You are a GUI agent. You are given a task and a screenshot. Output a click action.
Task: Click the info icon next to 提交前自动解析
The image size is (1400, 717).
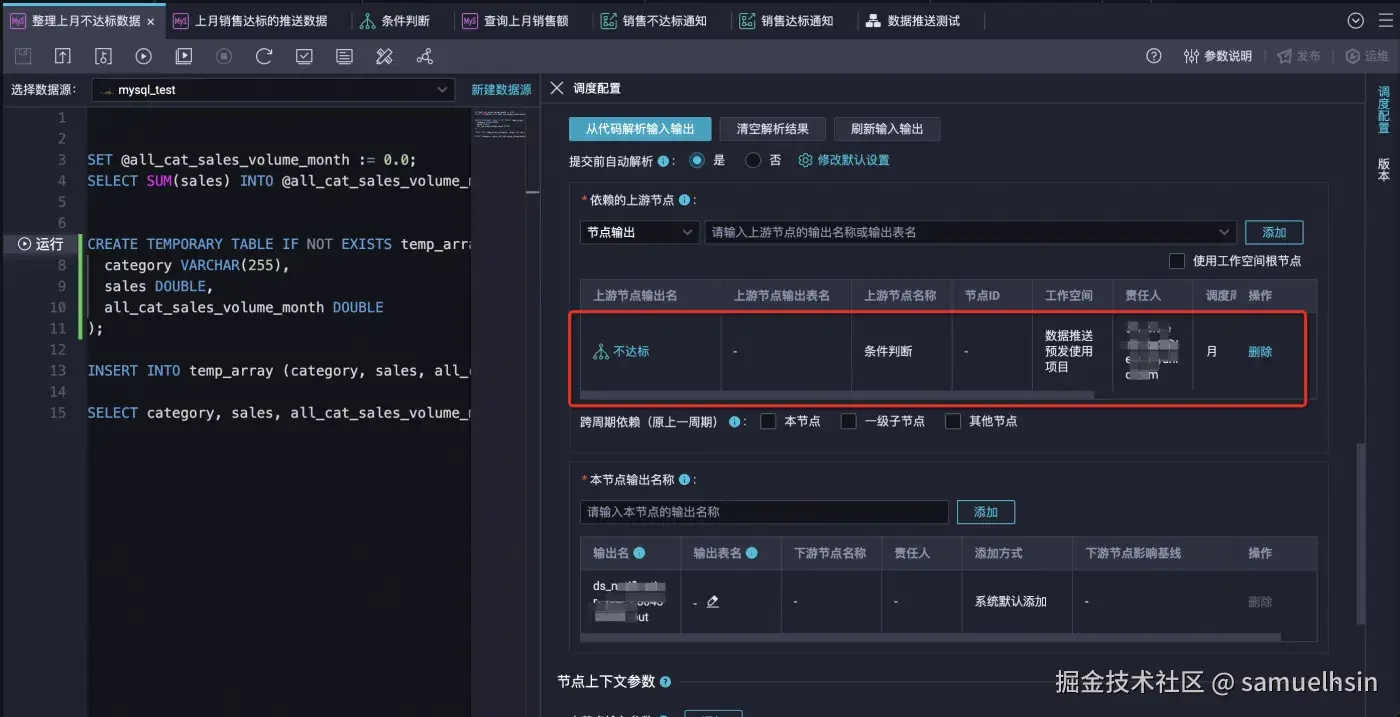point(663,160)
